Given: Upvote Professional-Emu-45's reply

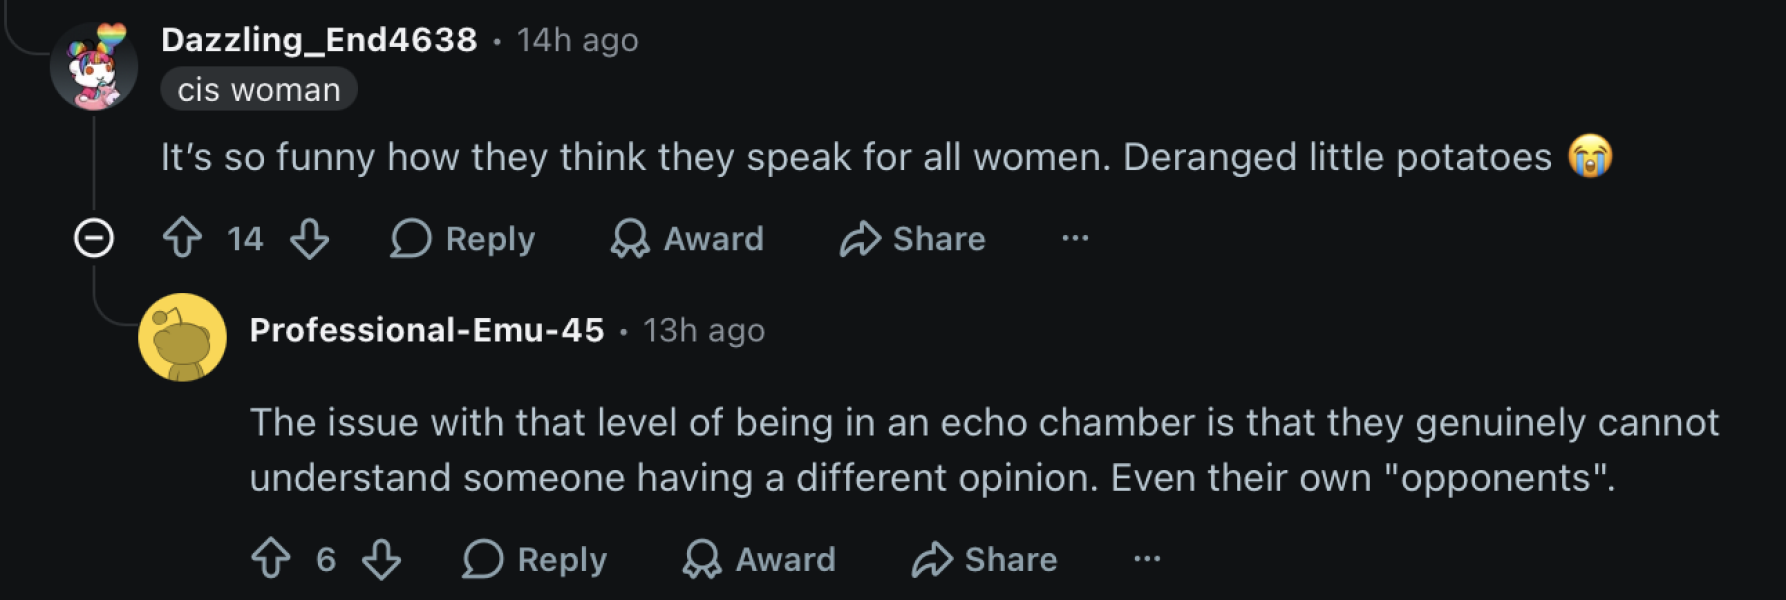Looking at the screenshot, I should [x=271, y=559].
